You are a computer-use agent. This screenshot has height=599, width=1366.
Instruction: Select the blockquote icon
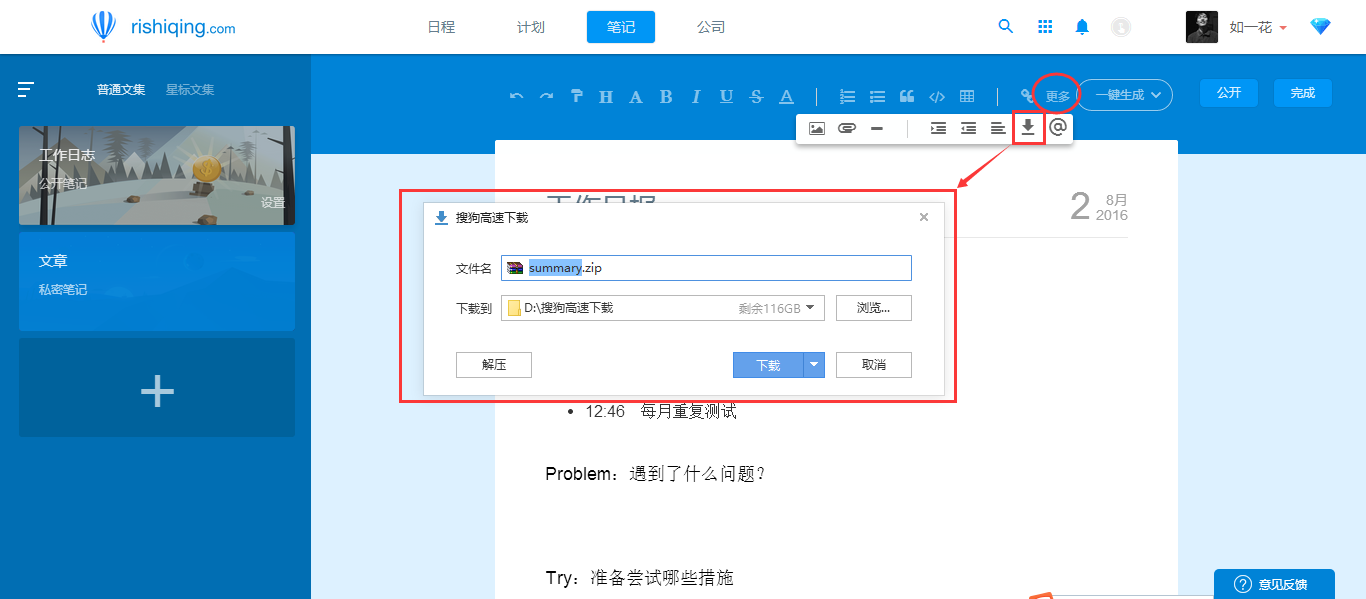907,95
